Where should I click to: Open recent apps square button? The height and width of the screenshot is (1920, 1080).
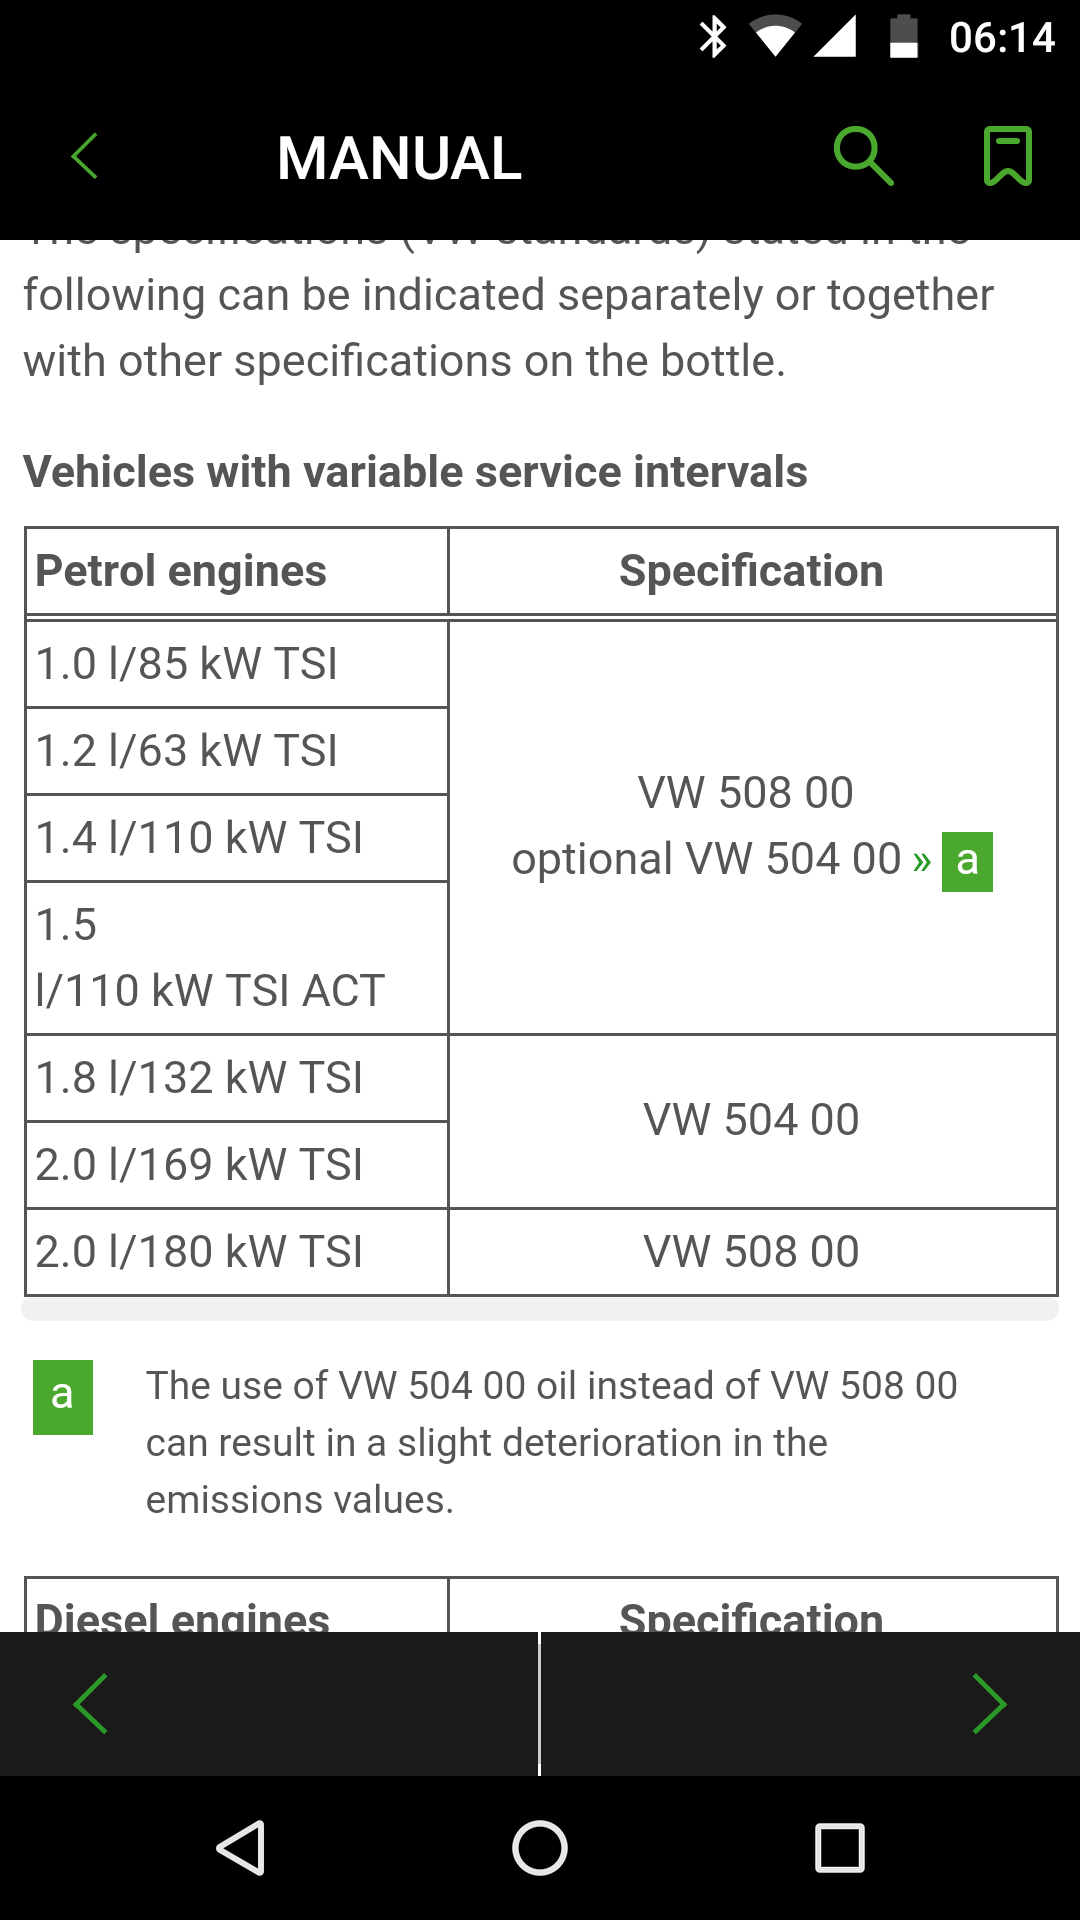(x=840, y=1847)
